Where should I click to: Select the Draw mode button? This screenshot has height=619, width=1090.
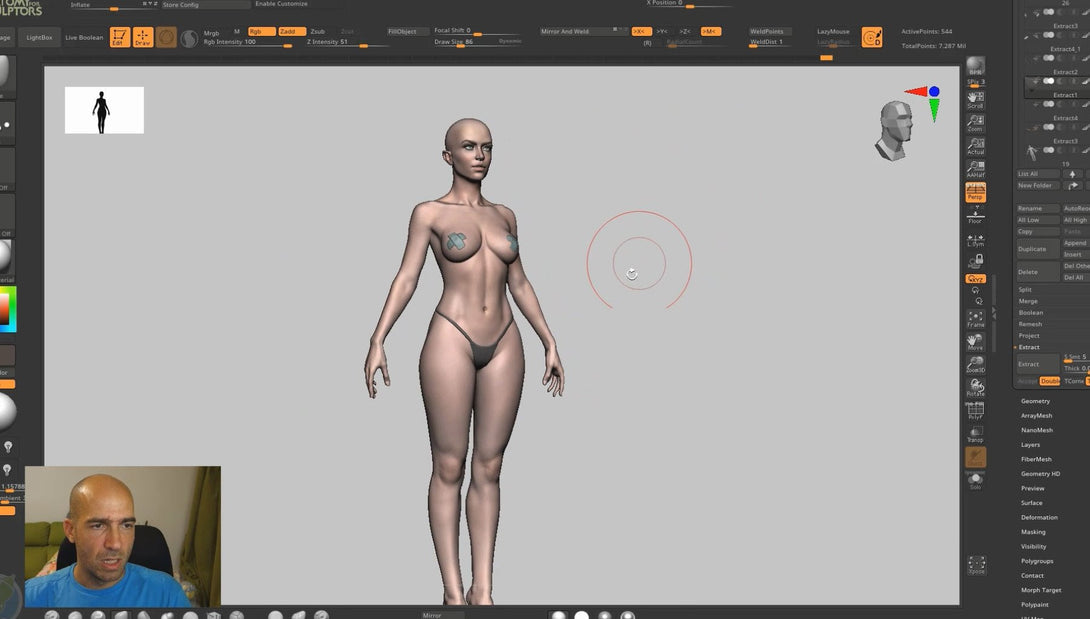point(143,38)
